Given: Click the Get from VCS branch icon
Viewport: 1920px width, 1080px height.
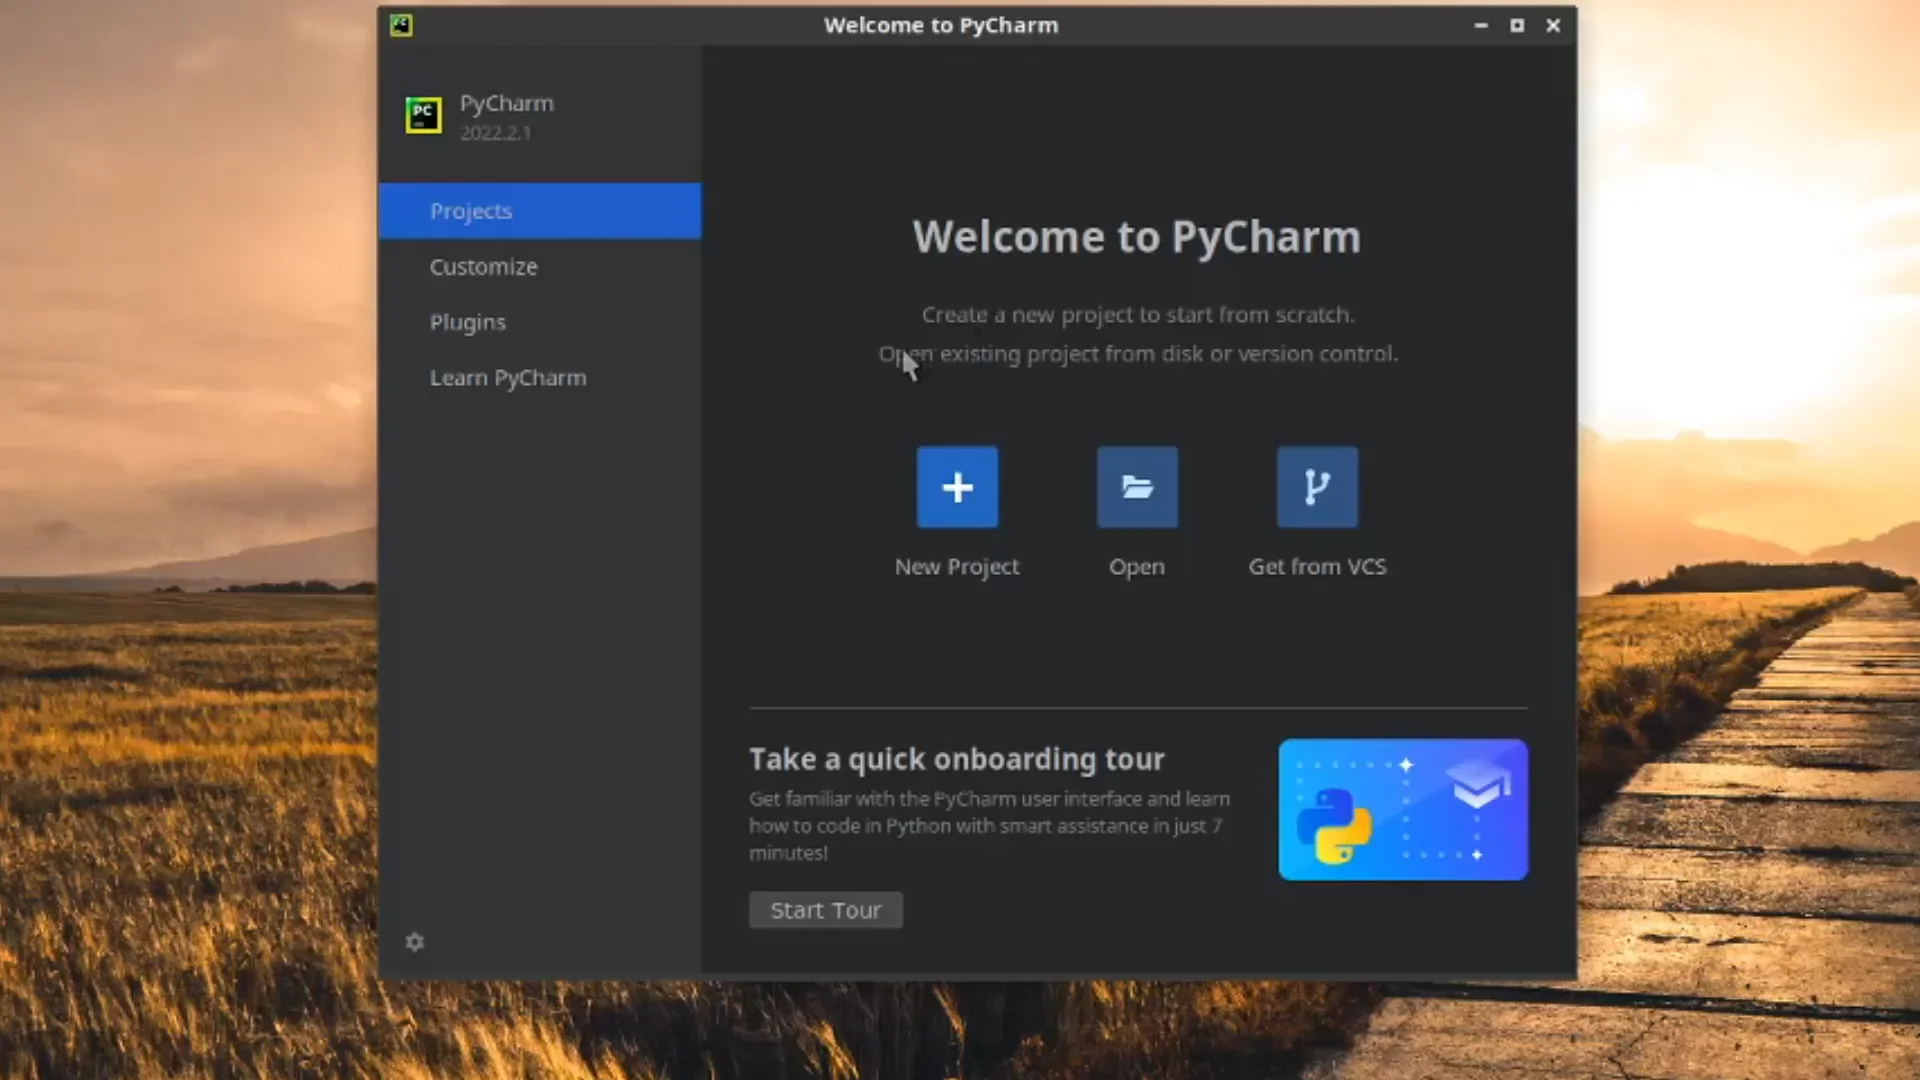Looking at the screenshot, I should pyautogui.click(x=1317, y=487).
